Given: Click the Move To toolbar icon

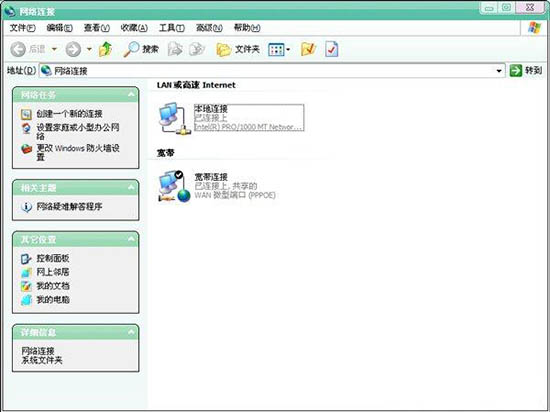Looking at the screenshot, I should [x=175, y=49].
